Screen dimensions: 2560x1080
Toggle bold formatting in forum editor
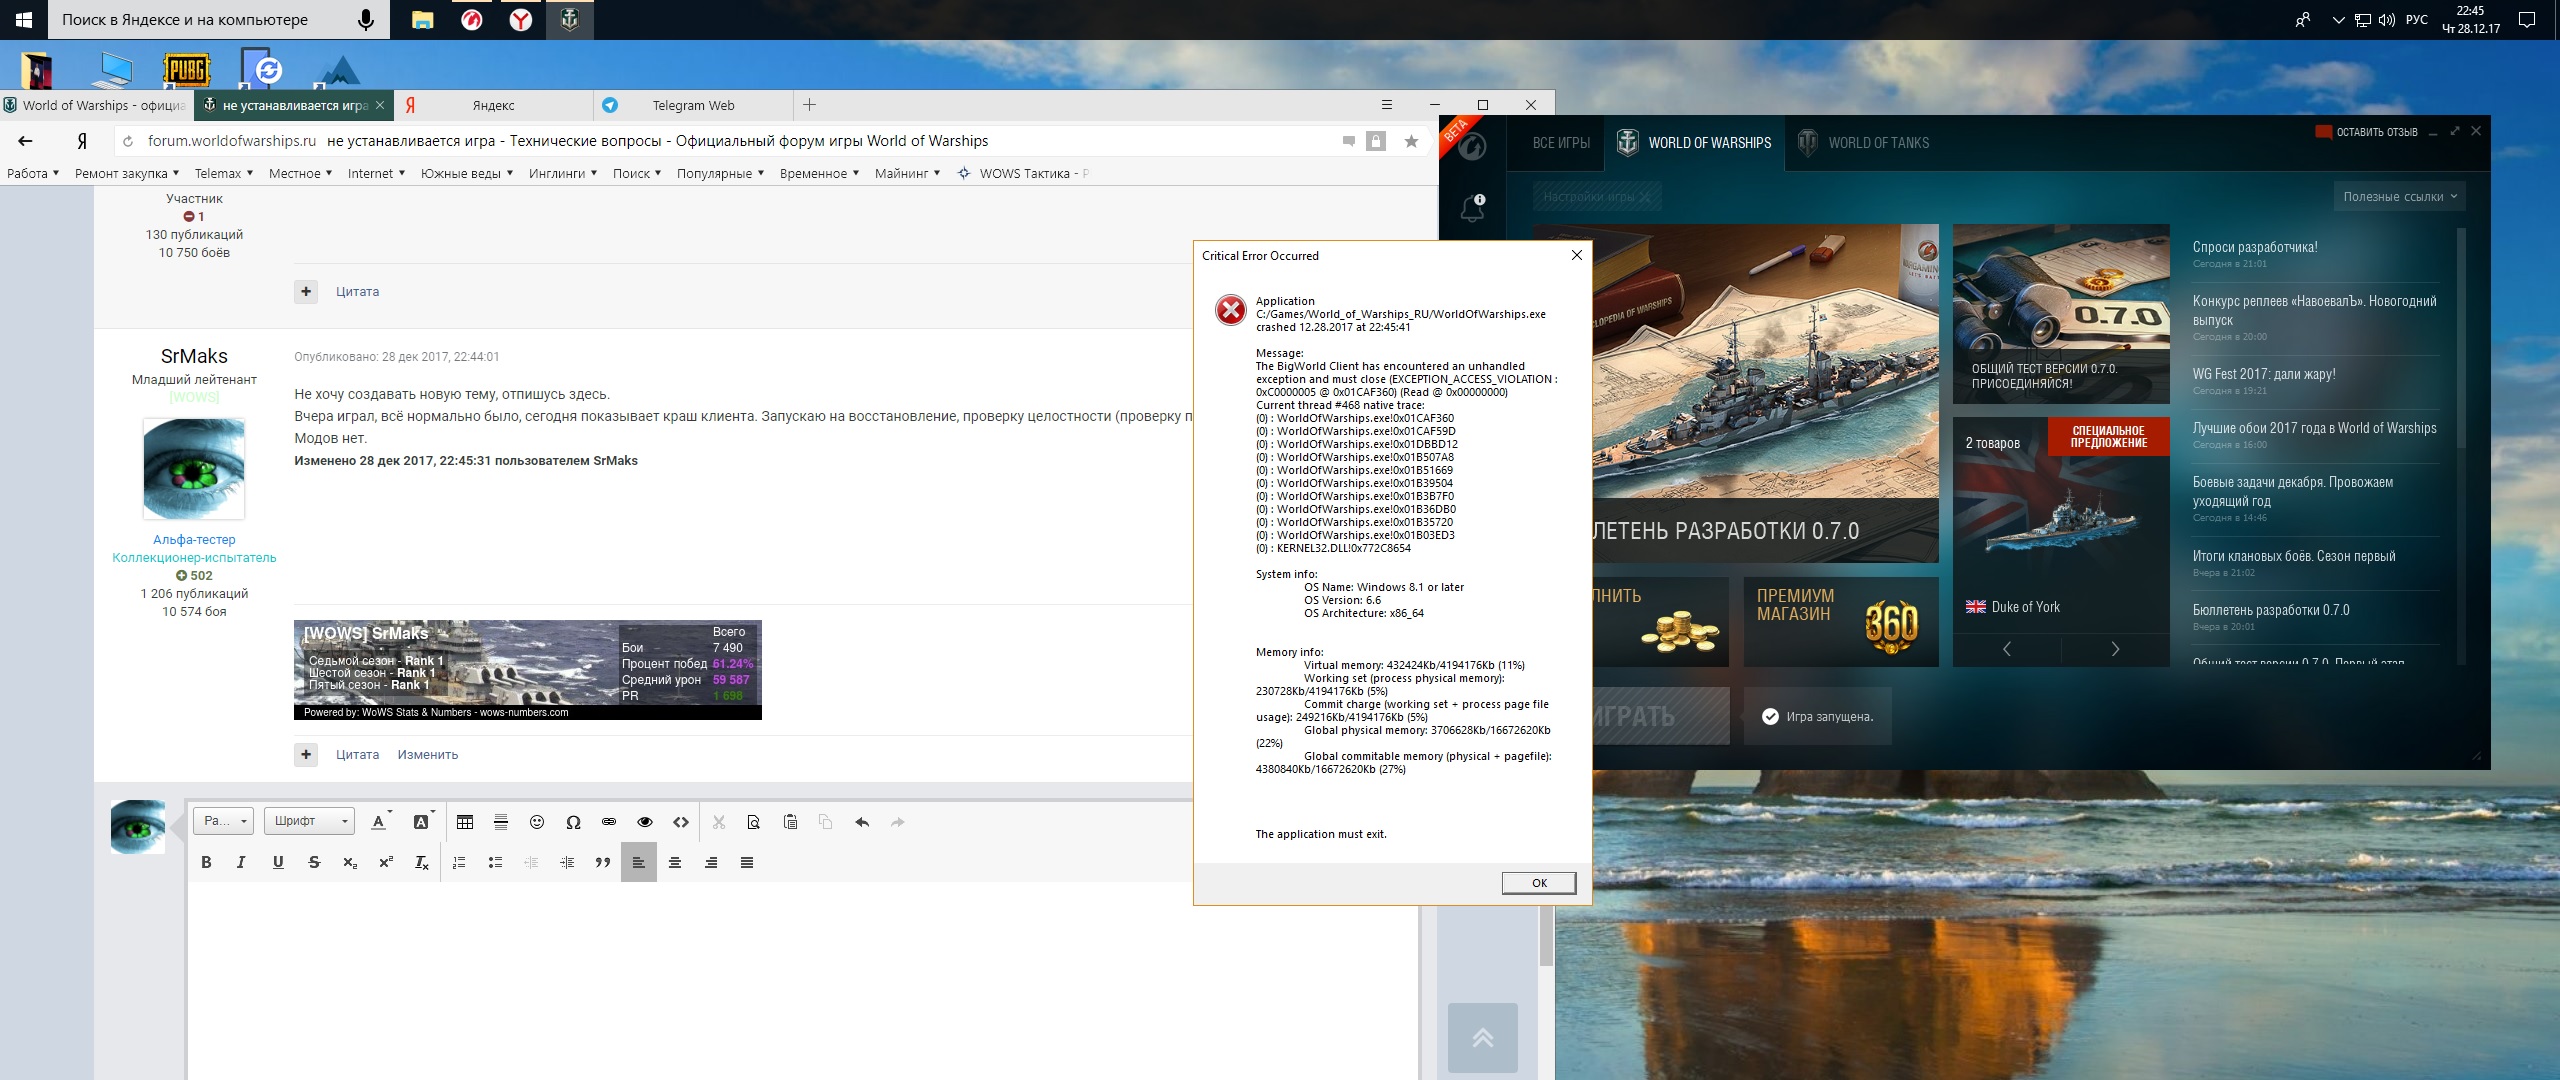pos(206,862)
